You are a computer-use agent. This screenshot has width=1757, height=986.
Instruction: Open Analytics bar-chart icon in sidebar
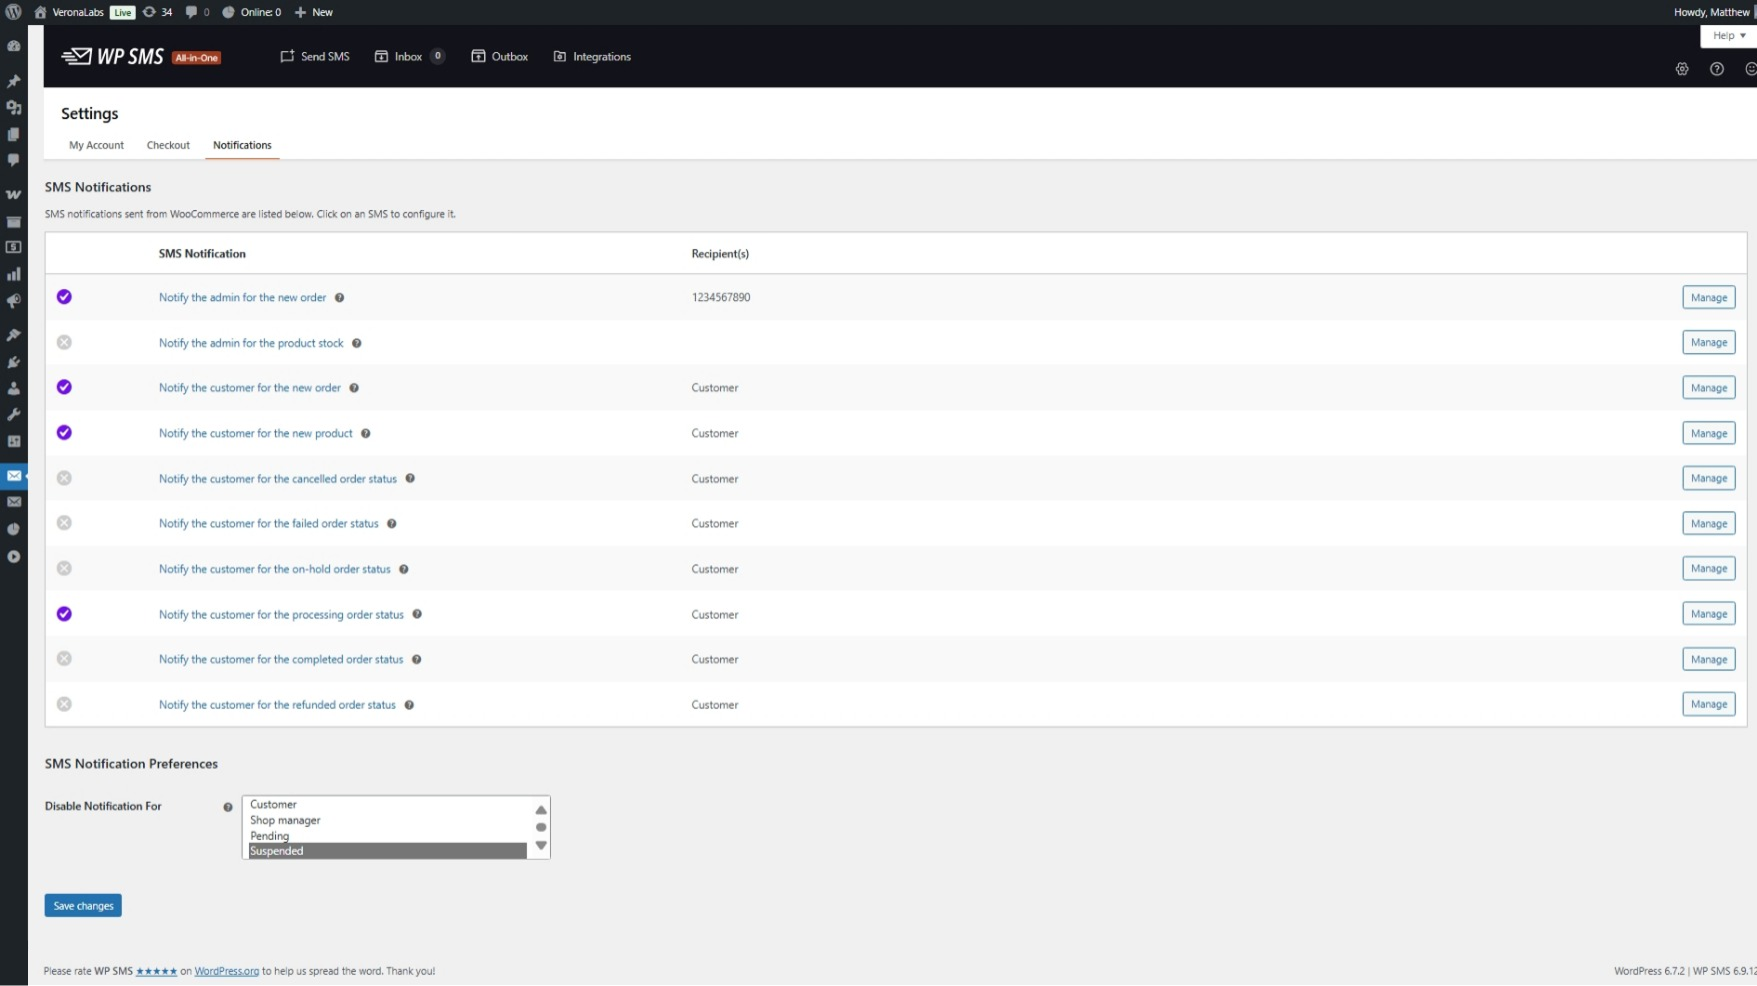coord(14,274)
